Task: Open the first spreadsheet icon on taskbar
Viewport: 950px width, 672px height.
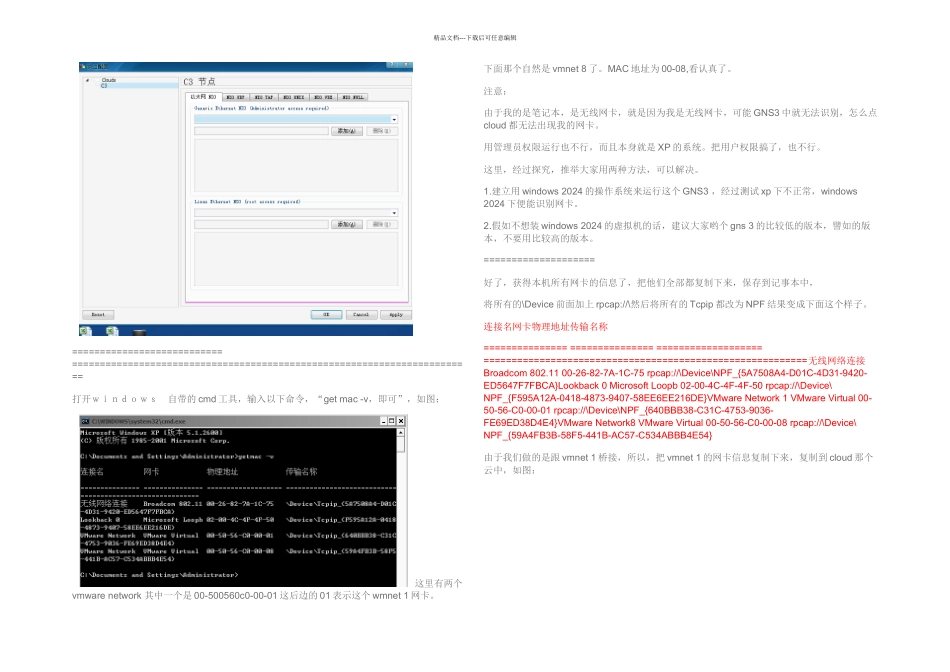Action: (x=85, y=331)
